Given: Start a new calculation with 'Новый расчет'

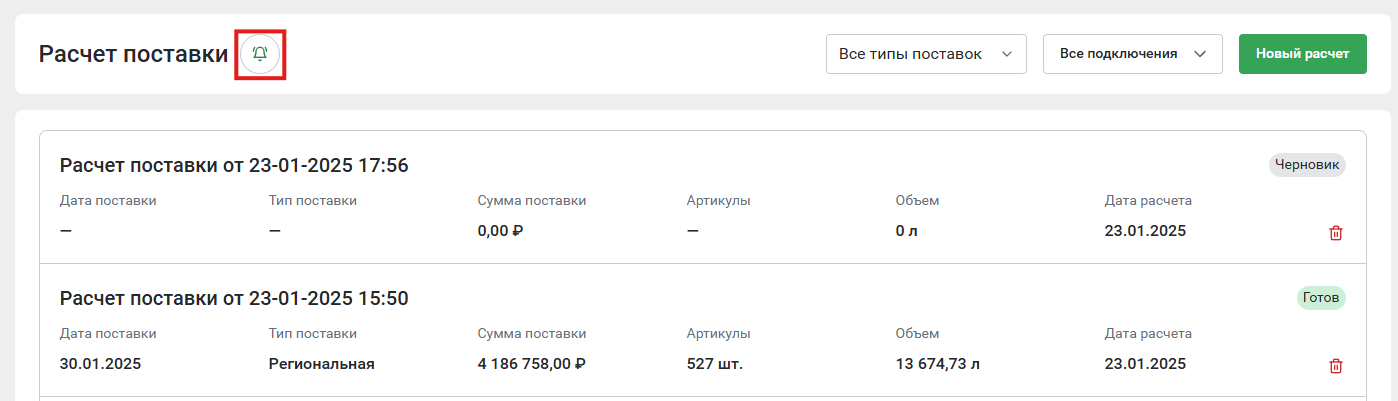Looking at the screenshot, I should [1303, 54].
